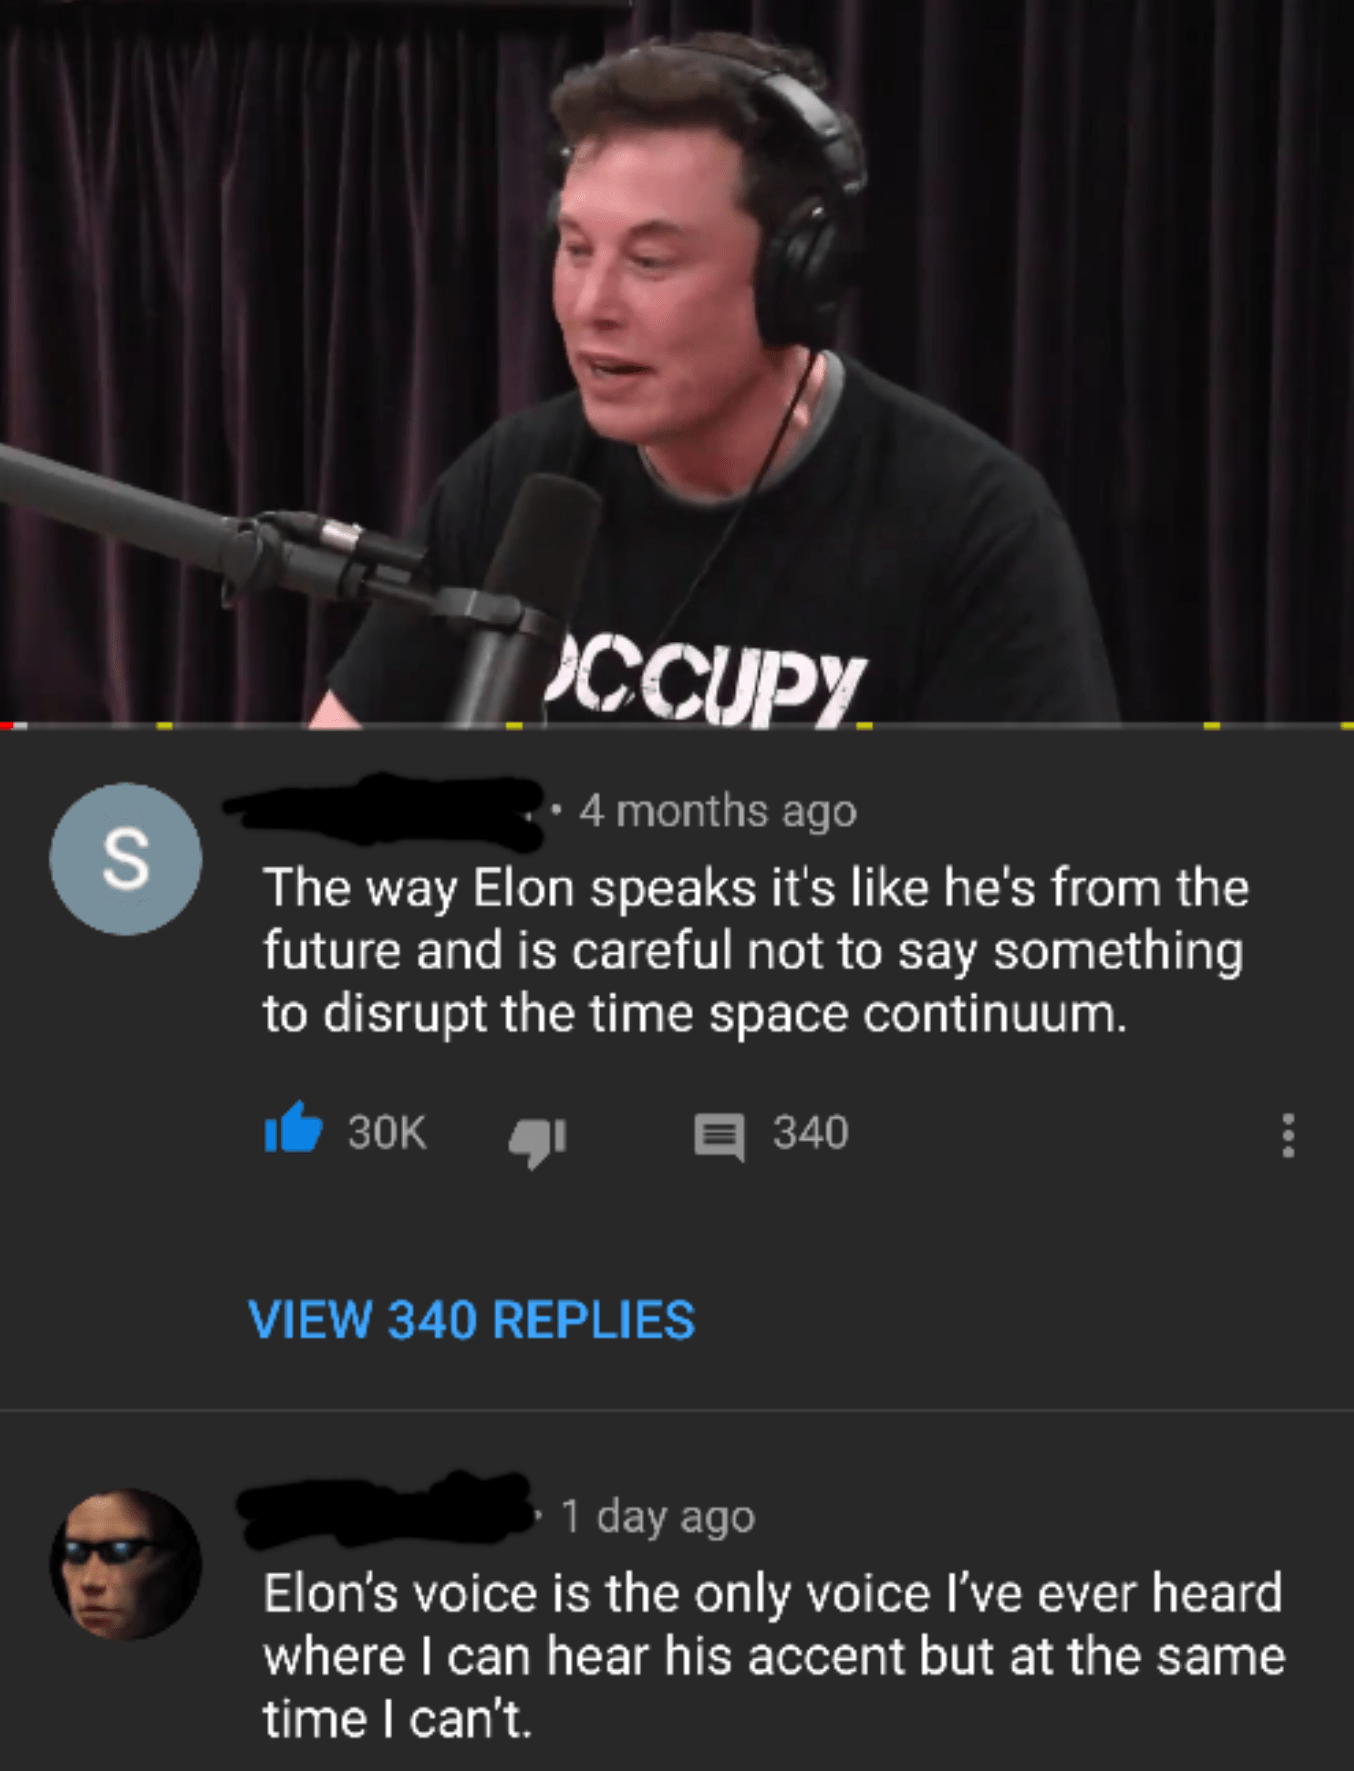Expand the VIEW 340 REPLIES thread
The height and width of the screenshot is (1771, 1354).
point(471,1319)
